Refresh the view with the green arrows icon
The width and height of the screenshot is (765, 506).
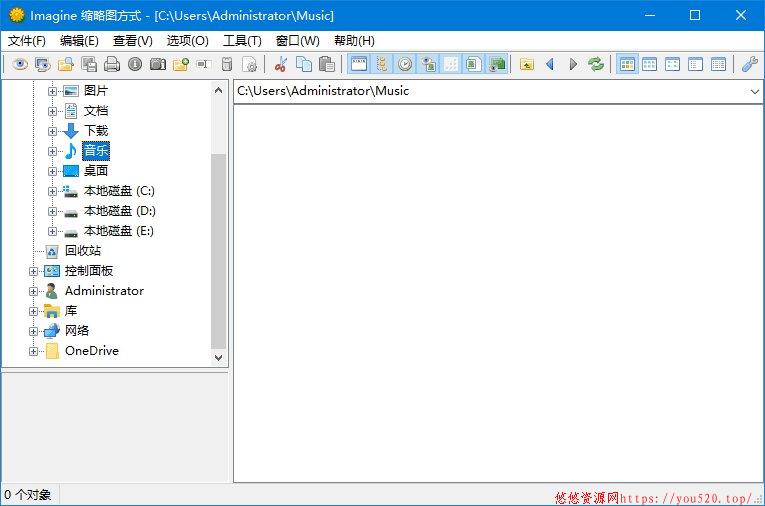coord(596,64)
